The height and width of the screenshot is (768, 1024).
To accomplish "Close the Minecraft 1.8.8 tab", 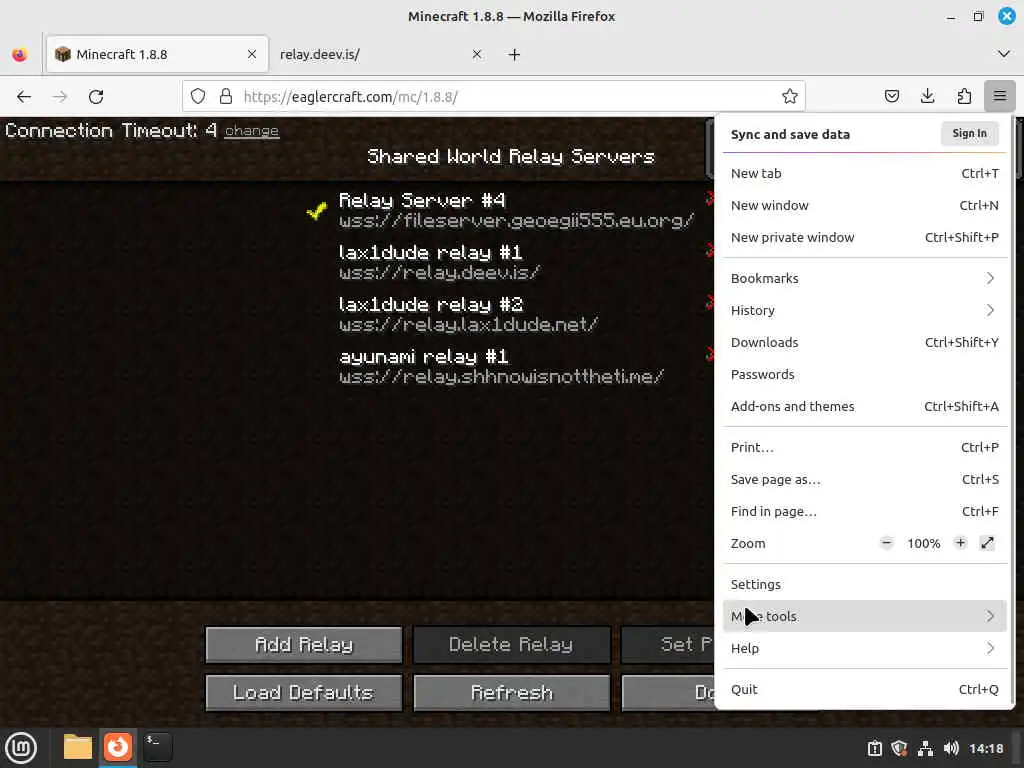I will click(251, 54).
